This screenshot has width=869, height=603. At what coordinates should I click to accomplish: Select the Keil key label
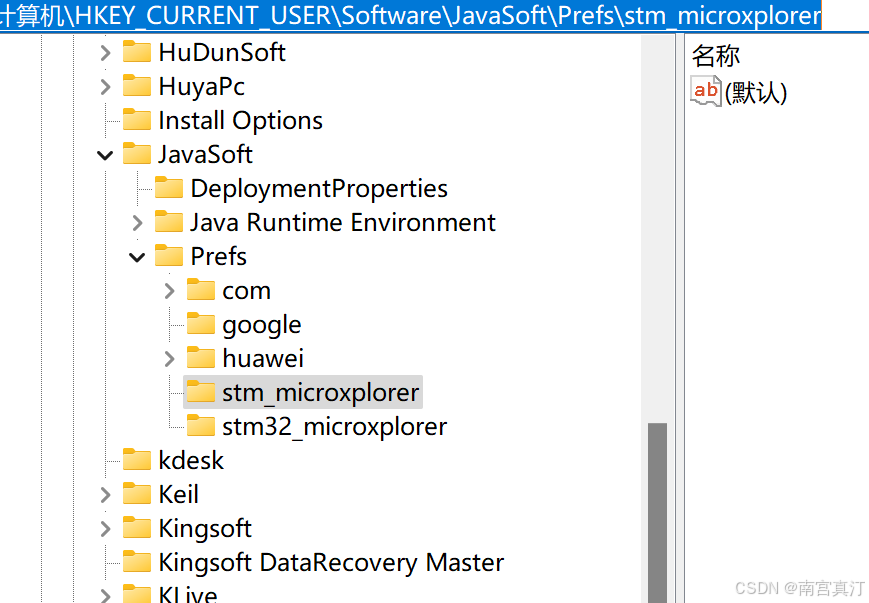coord(178,494)
